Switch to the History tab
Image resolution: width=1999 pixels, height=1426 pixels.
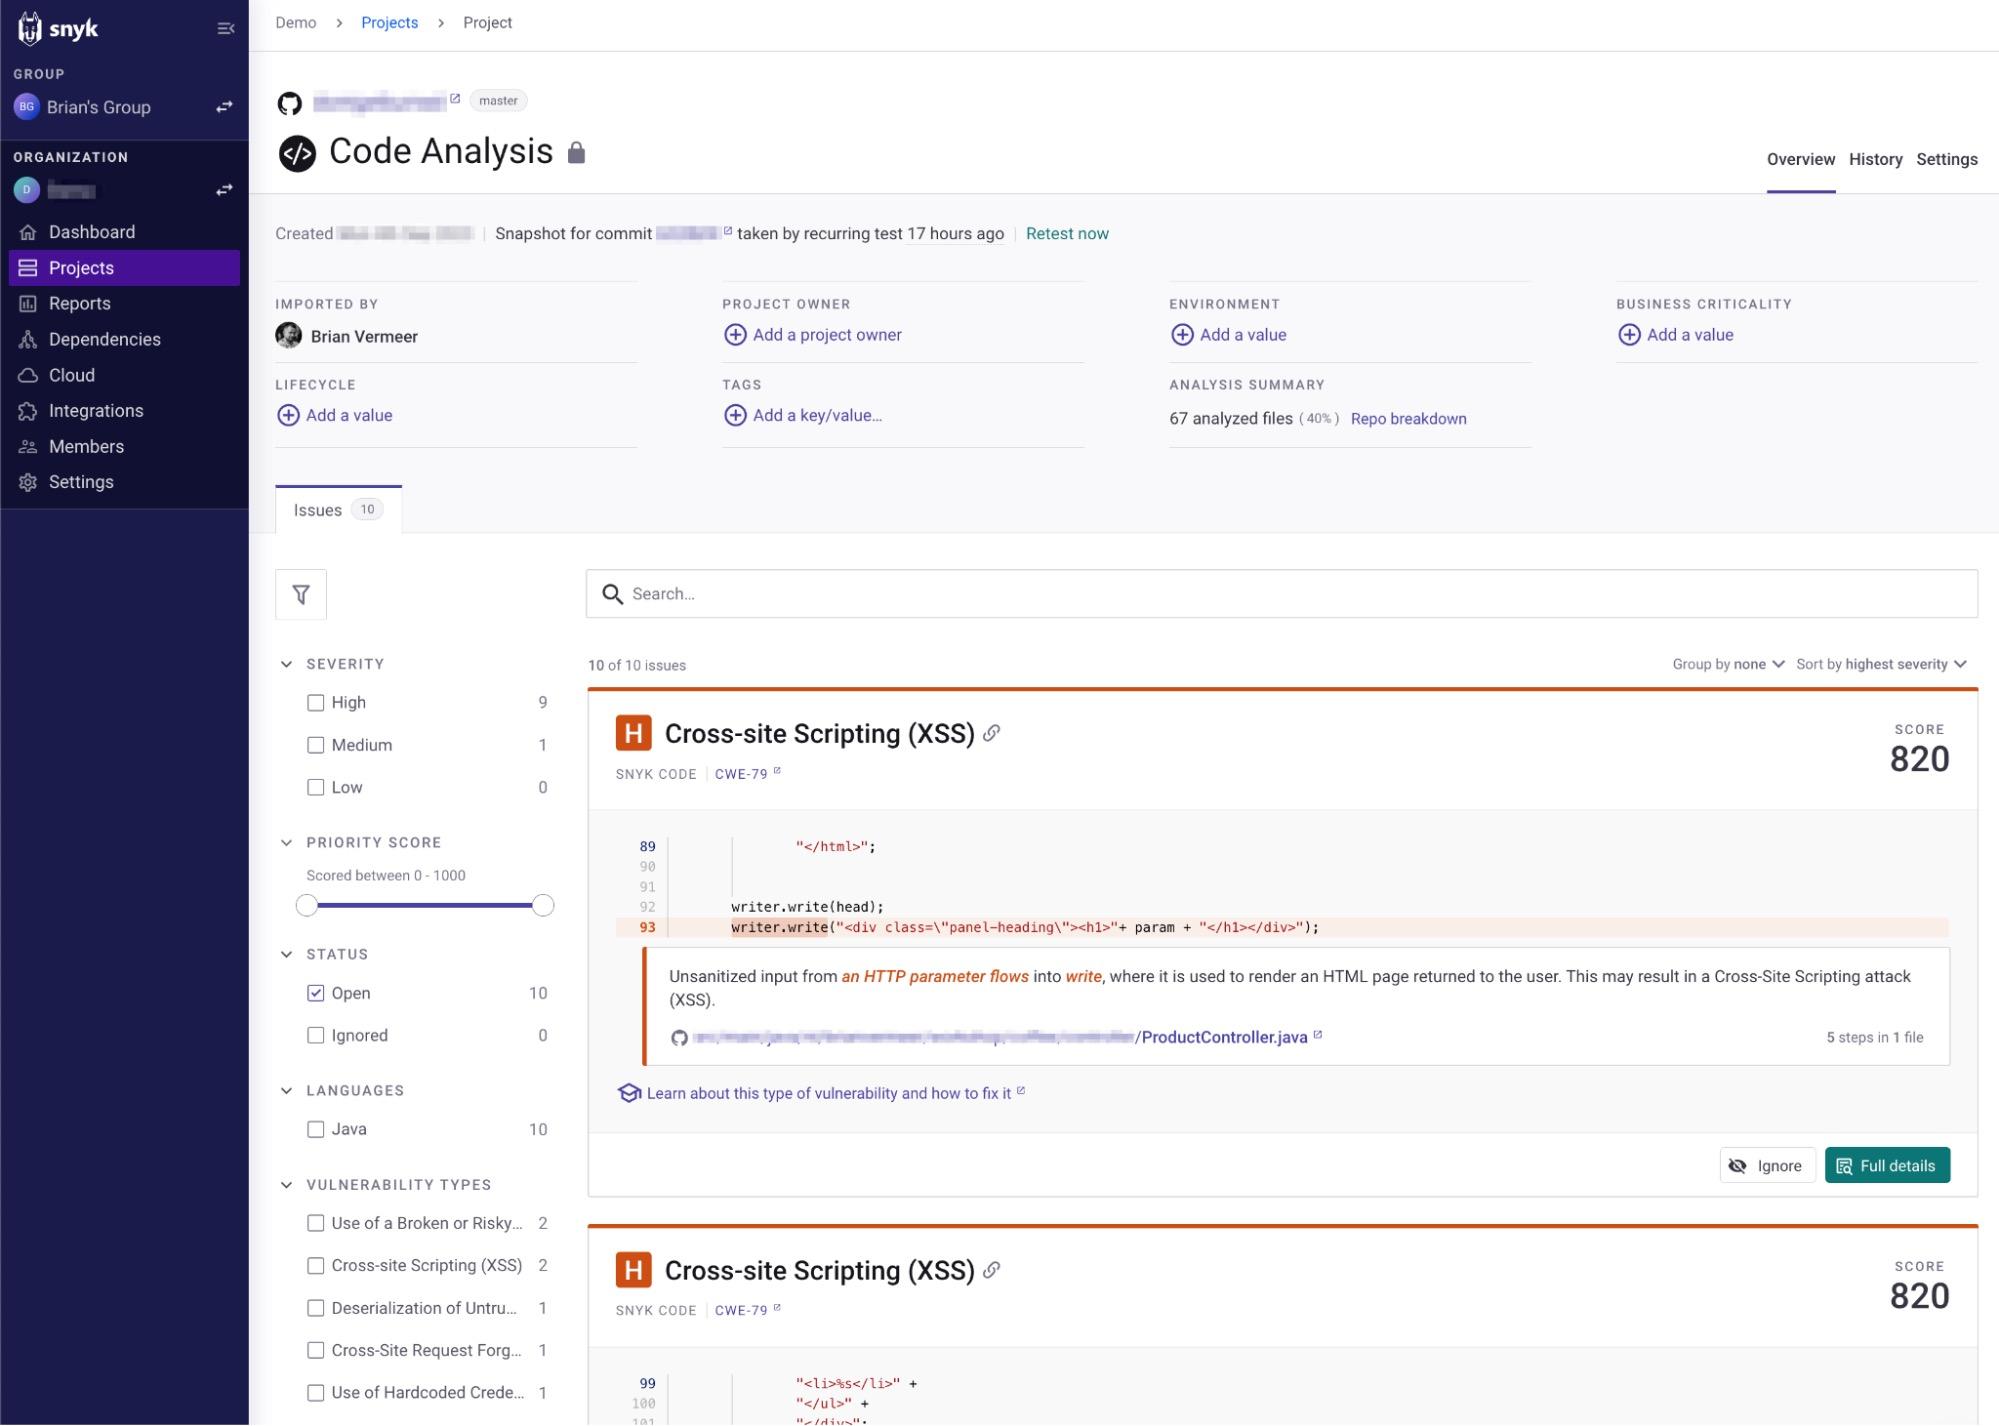tap(1874, 159)
